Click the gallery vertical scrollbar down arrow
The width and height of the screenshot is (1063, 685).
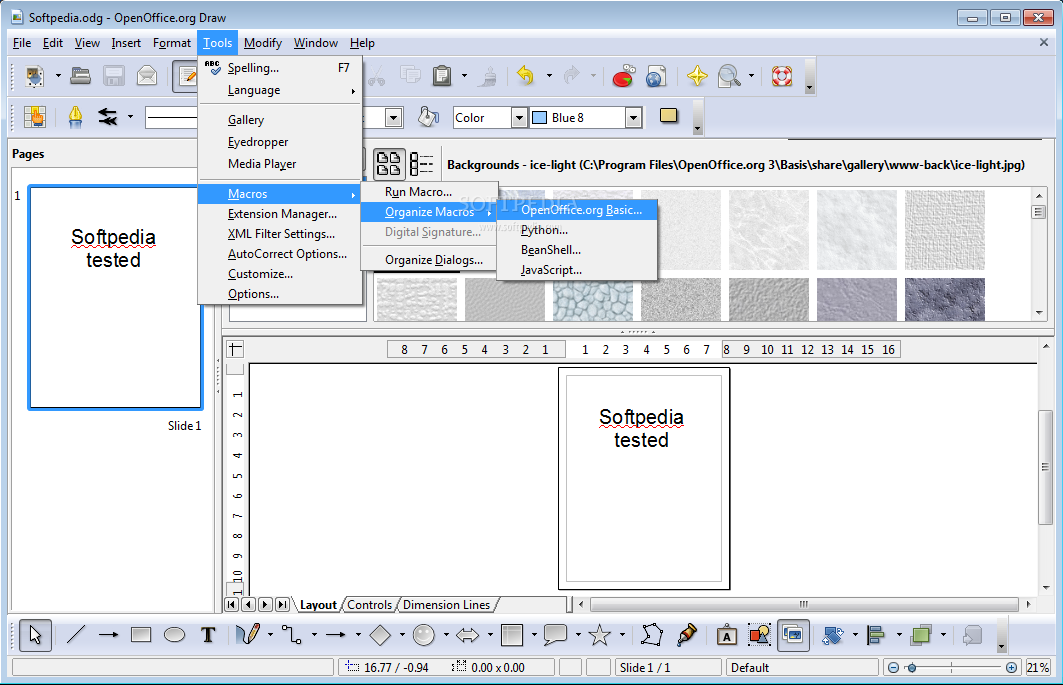(1039, 313)
